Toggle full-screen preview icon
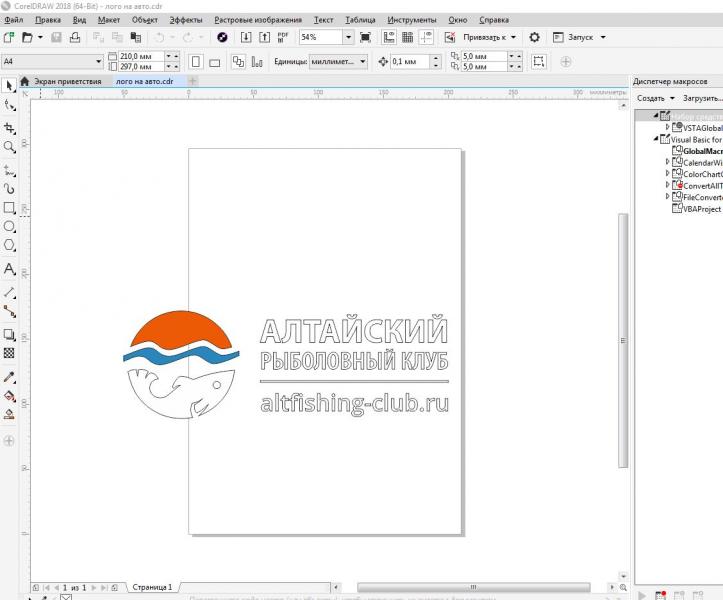This screenshot has height=600, width=723. point(365,37)
